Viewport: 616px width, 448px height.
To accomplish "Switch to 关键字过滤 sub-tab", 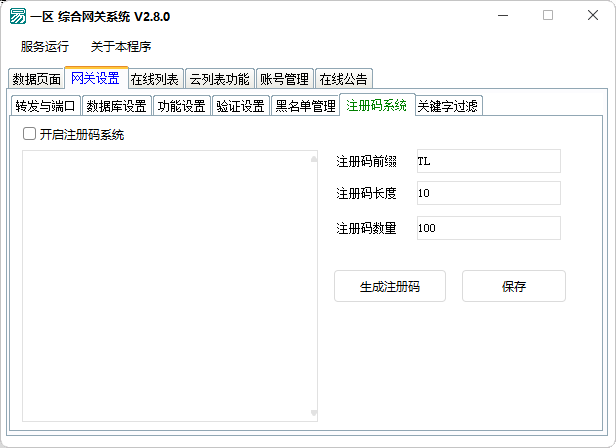I will tap(448, 106).
